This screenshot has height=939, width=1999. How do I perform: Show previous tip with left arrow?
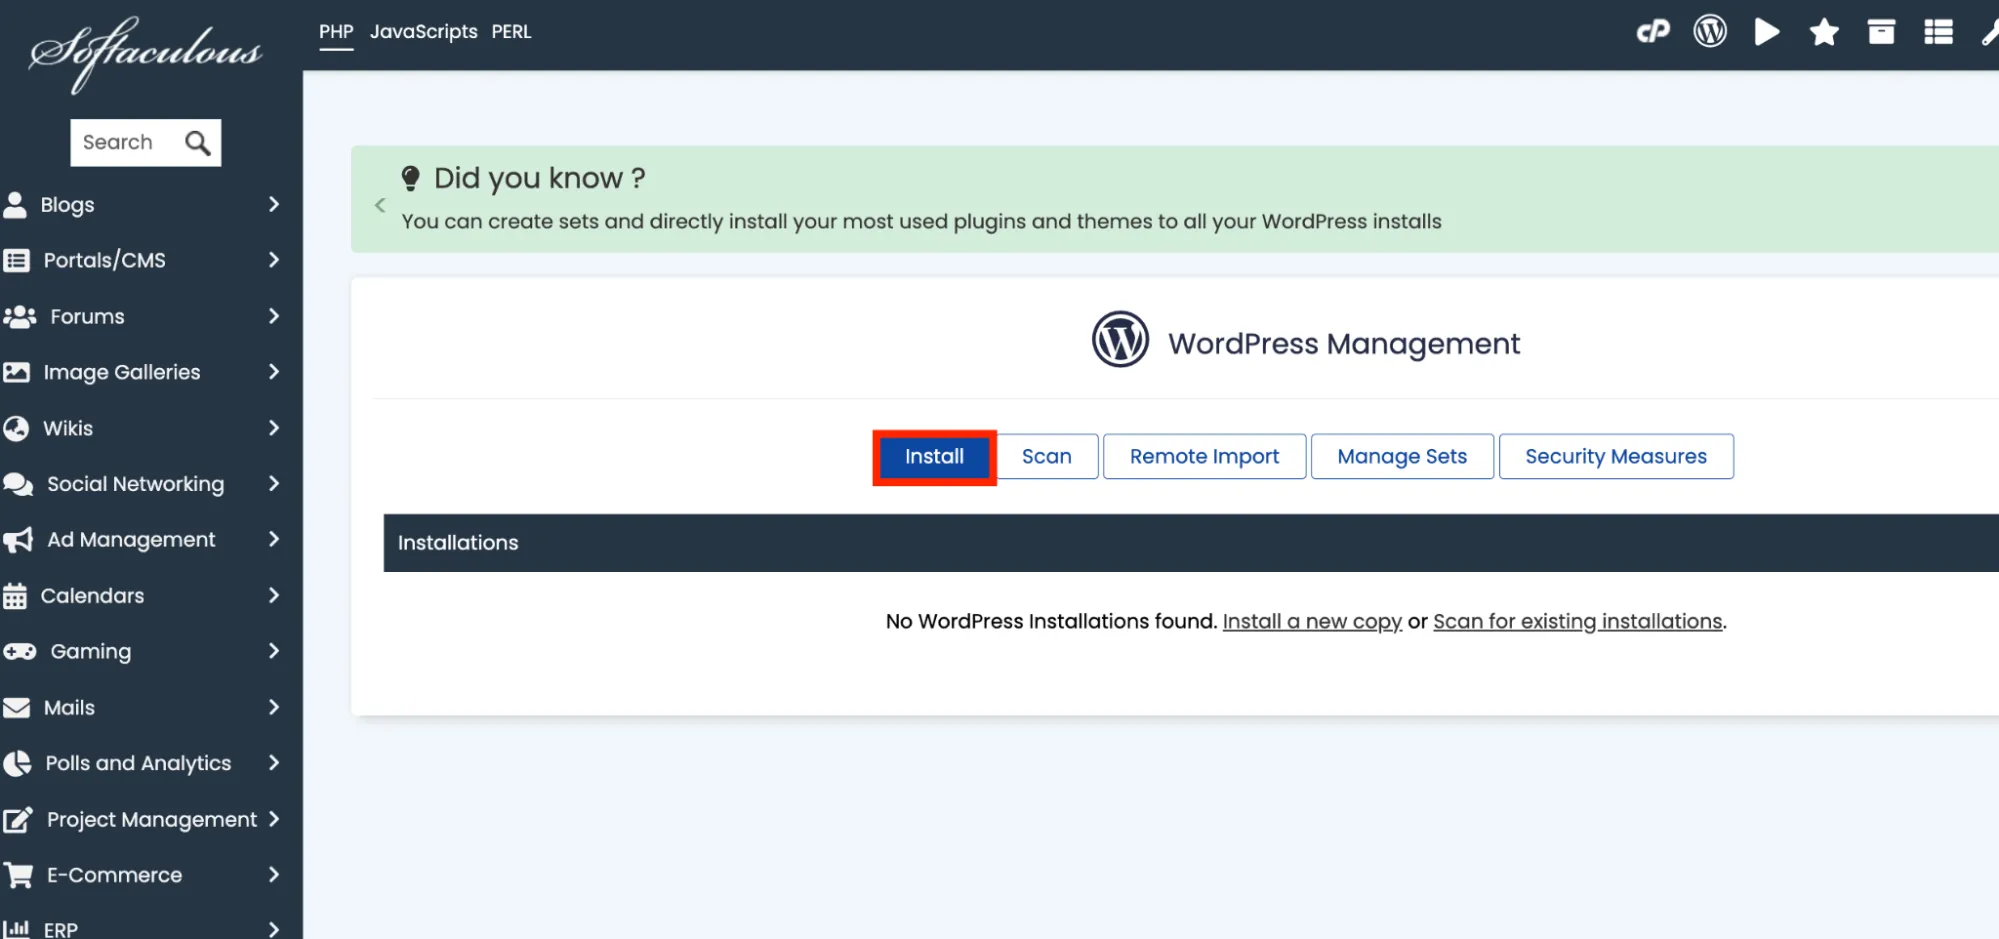click(380, 205)
